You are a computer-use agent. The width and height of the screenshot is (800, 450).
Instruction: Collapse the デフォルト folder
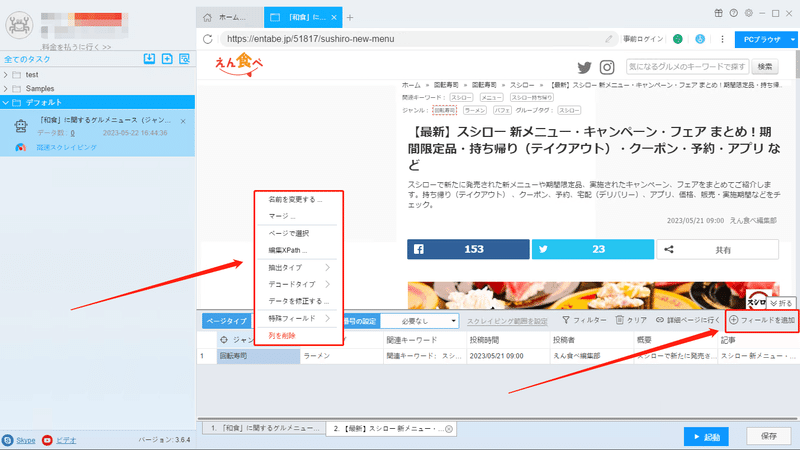tap(6, 103)
